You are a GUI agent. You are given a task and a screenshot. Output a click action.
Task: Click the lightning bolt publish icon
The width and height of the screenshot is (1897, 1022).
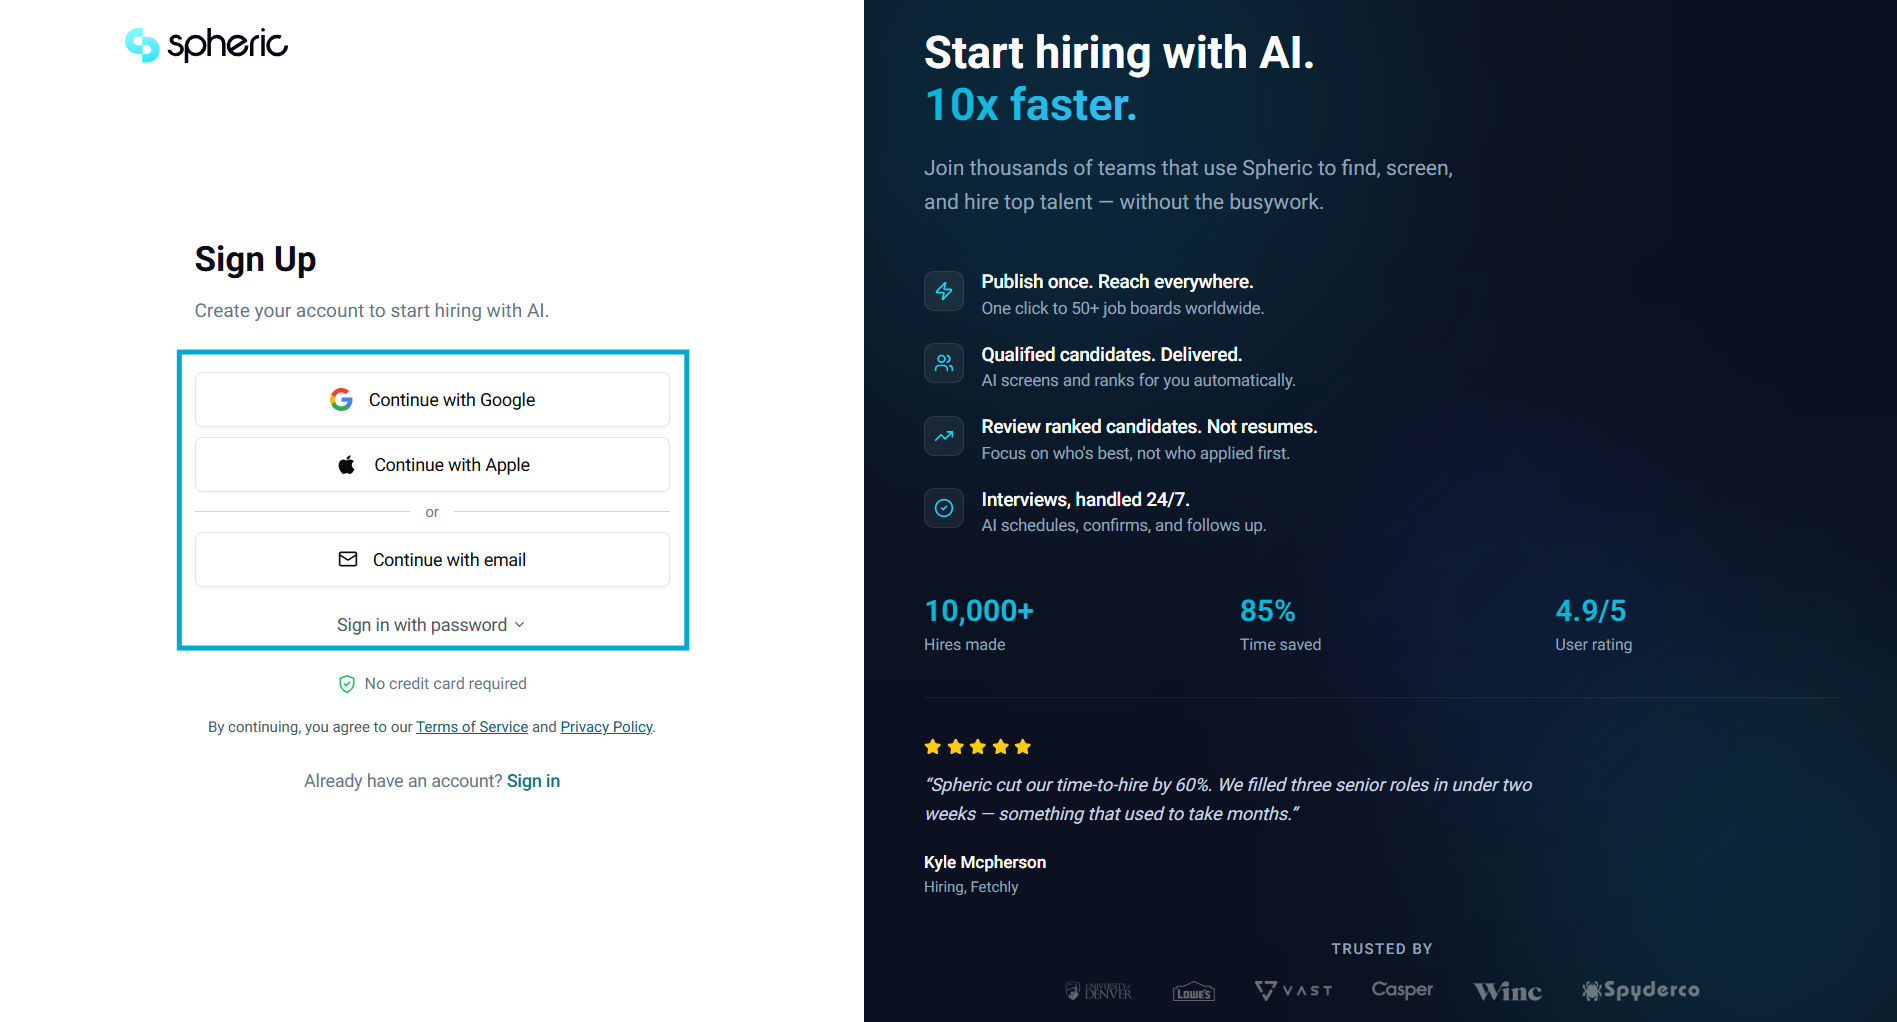pyautogui.click(x=943, y=291)
